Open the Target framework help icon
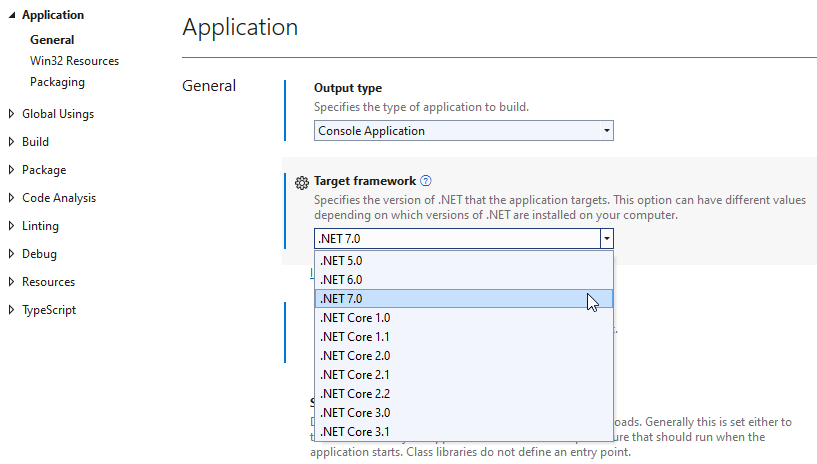The height and width of the screenshot is (464, 817). (426, 181)
